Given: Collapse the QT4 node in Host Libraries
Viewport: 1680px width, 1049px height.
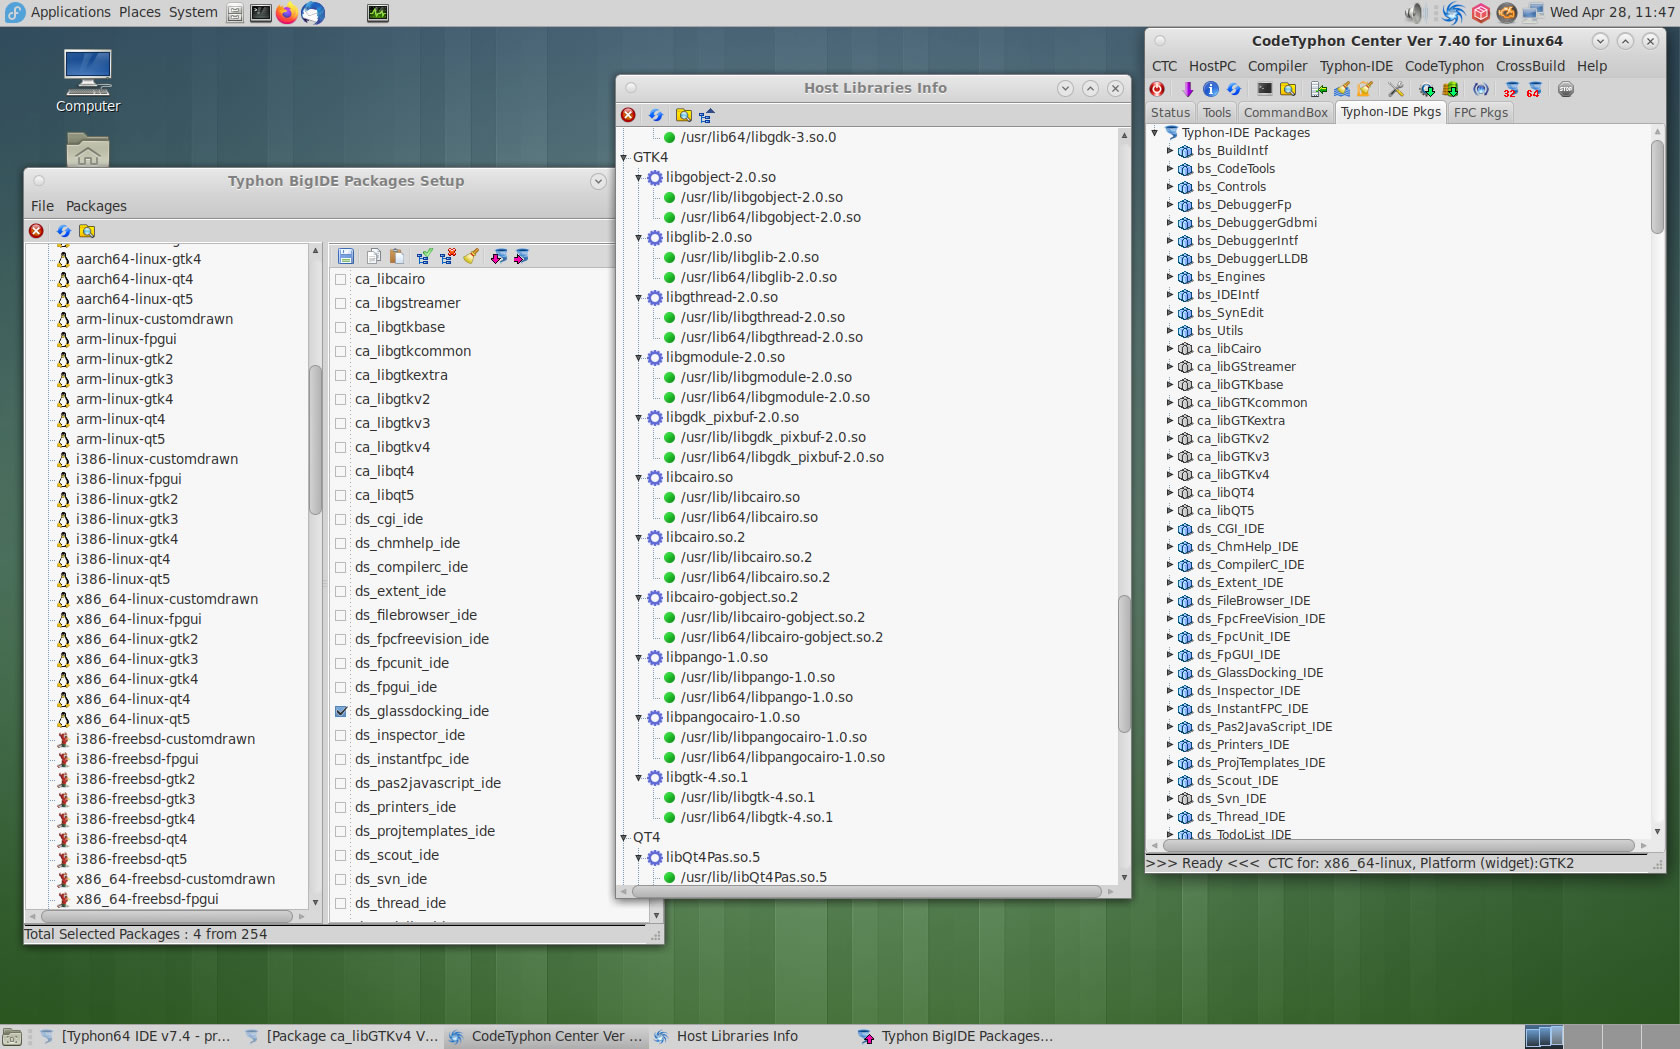Looking at the screenshot, I should tap(624, 838).
